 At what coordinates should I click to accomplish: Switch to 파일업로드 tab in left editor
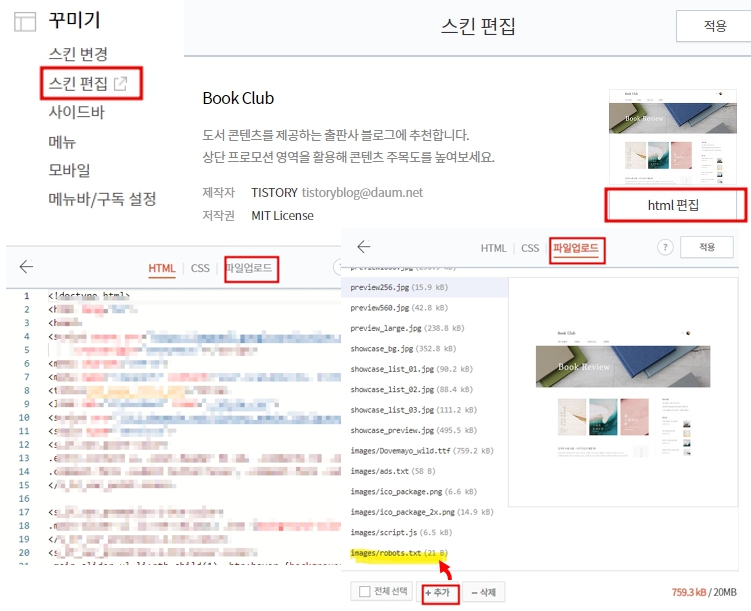point(249,268)
